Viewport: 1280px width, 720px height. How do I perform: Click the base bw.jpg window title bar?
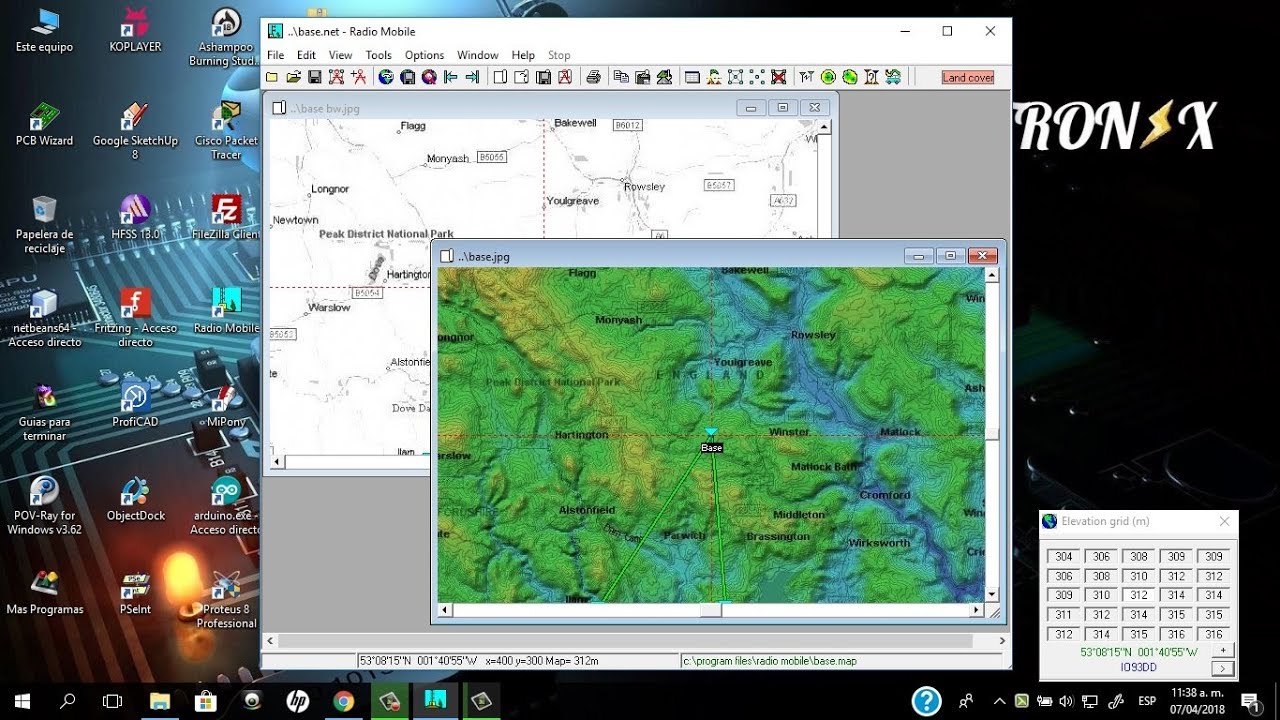point(550,107)
